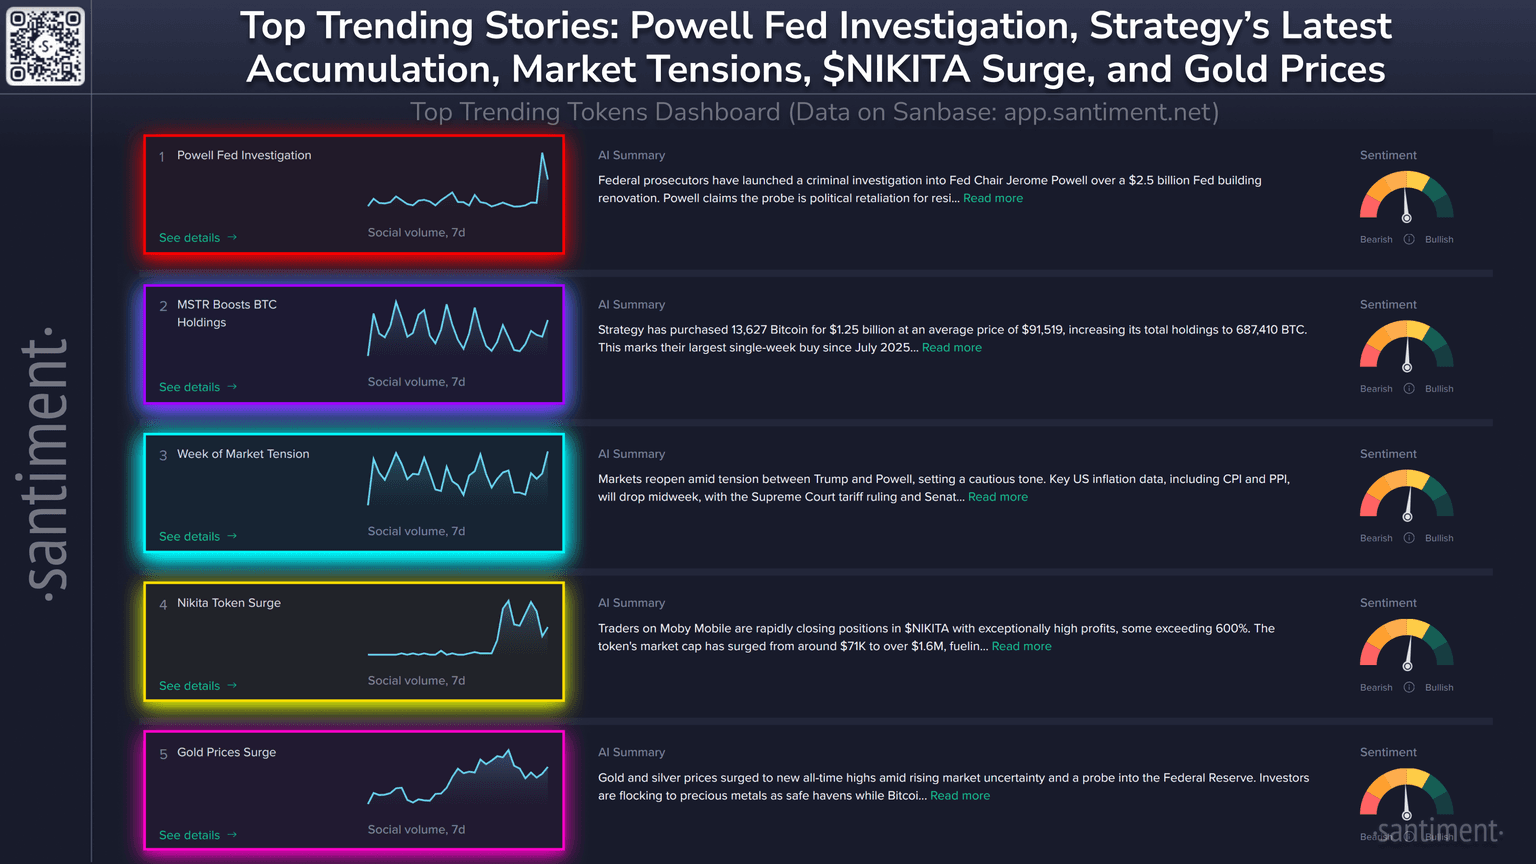Click the QR code in the top-left corner
Screen dimensions: 1536x864
46,46
